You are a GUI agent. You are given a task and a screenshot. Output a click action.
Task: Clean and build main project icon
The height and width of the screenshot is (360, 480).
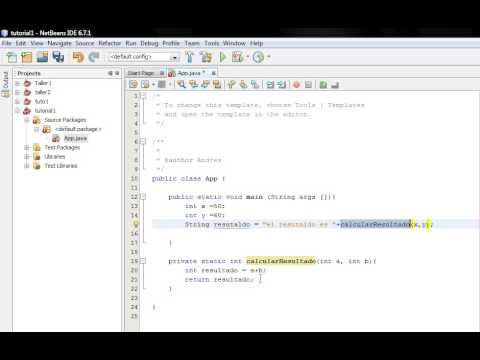(x=206, y=57)
